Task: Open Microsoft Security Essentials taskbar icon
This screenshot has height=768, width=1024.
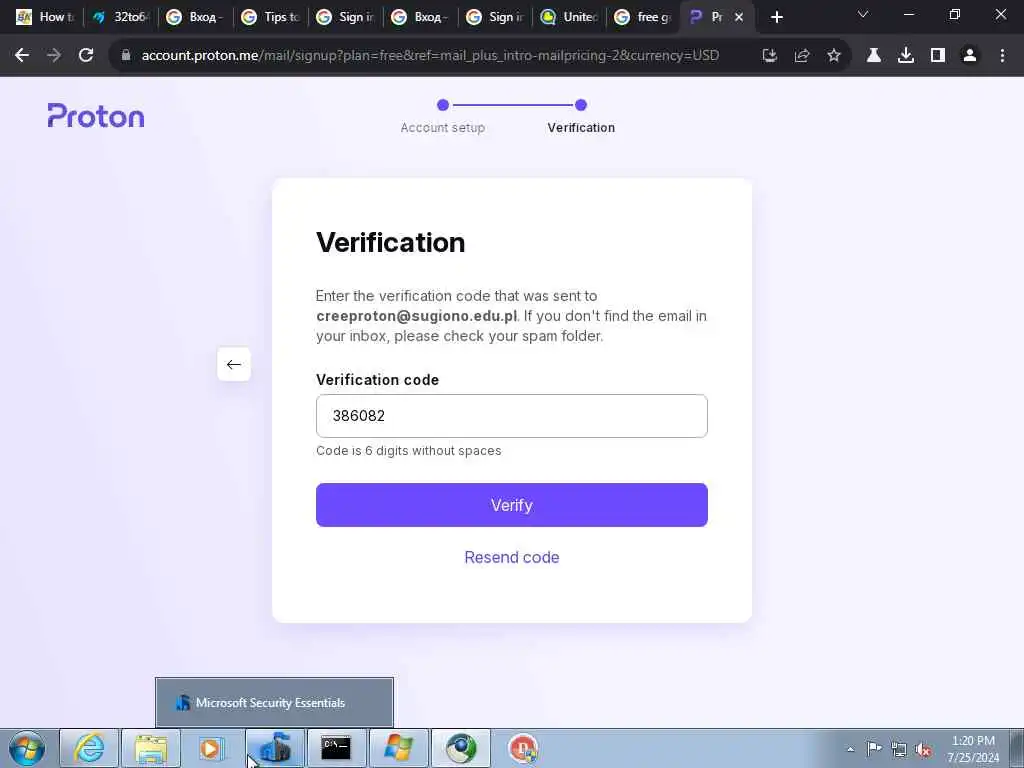Action: point(274,748)
